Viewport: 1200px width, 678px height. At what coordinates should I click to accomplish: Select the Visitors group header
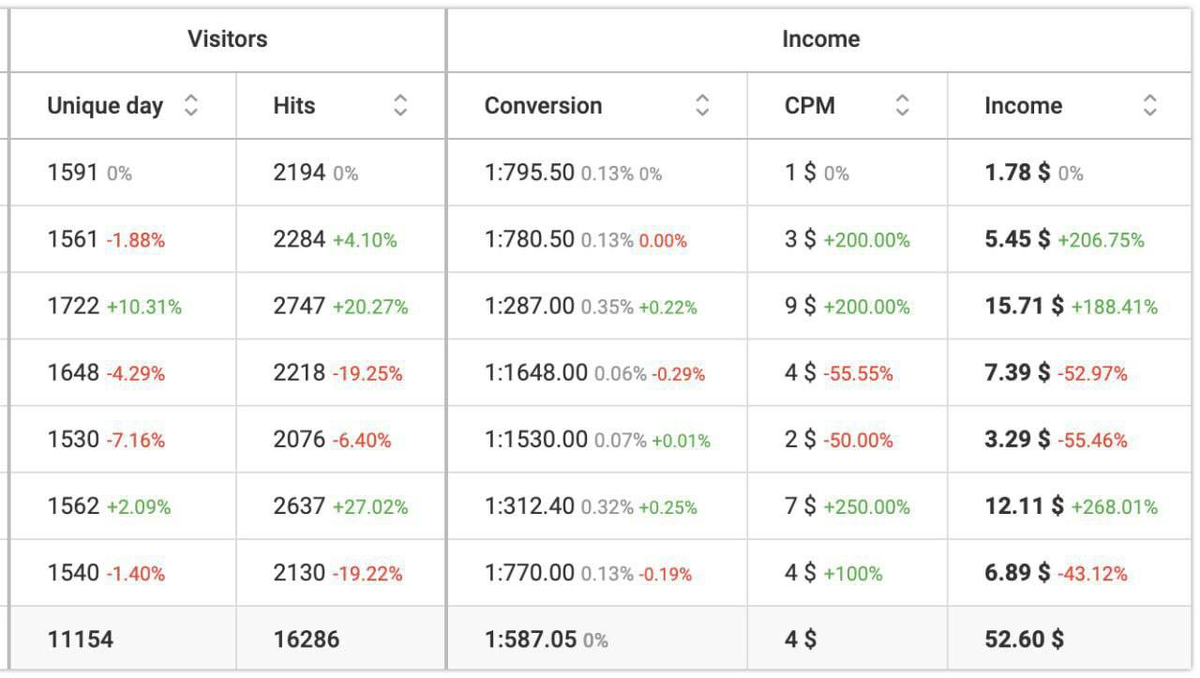pos(227,40)
